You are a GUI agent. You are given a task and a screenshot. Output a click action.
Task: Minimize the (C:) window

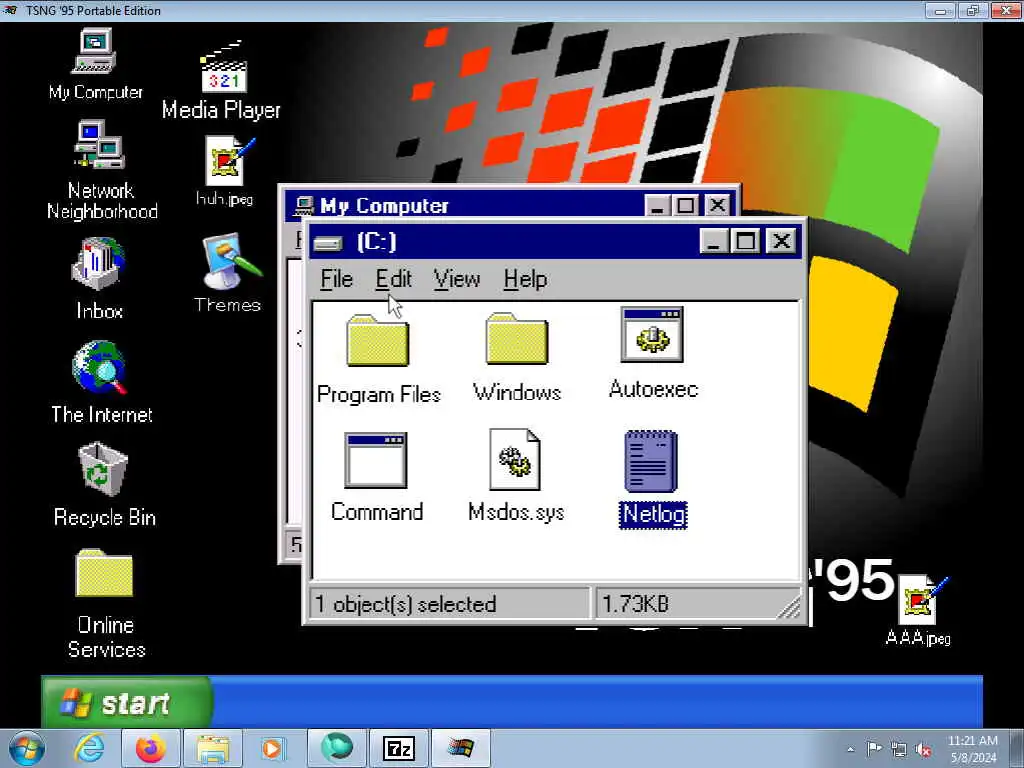714,241
